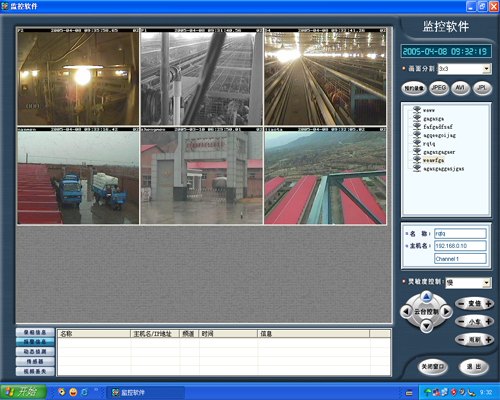Click the exit oval button

pos(474,367)
